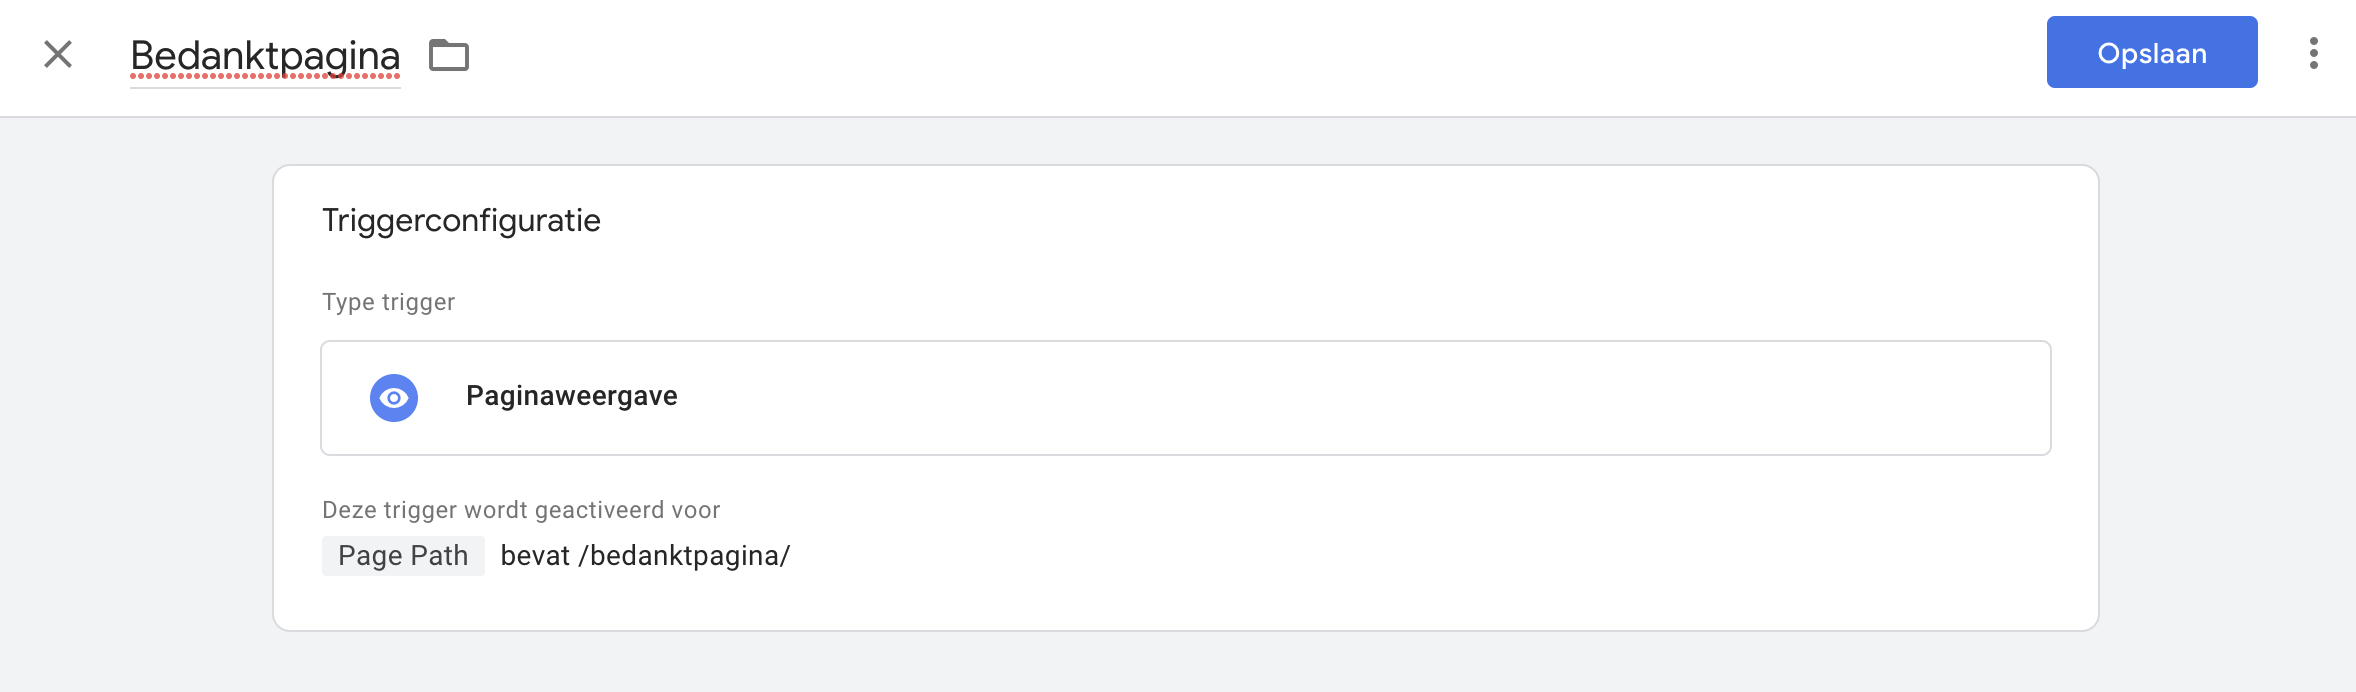Click "Deze trigger wordt geactiveerd voor" text
2356x692 pixels.
tap(521, 510)
